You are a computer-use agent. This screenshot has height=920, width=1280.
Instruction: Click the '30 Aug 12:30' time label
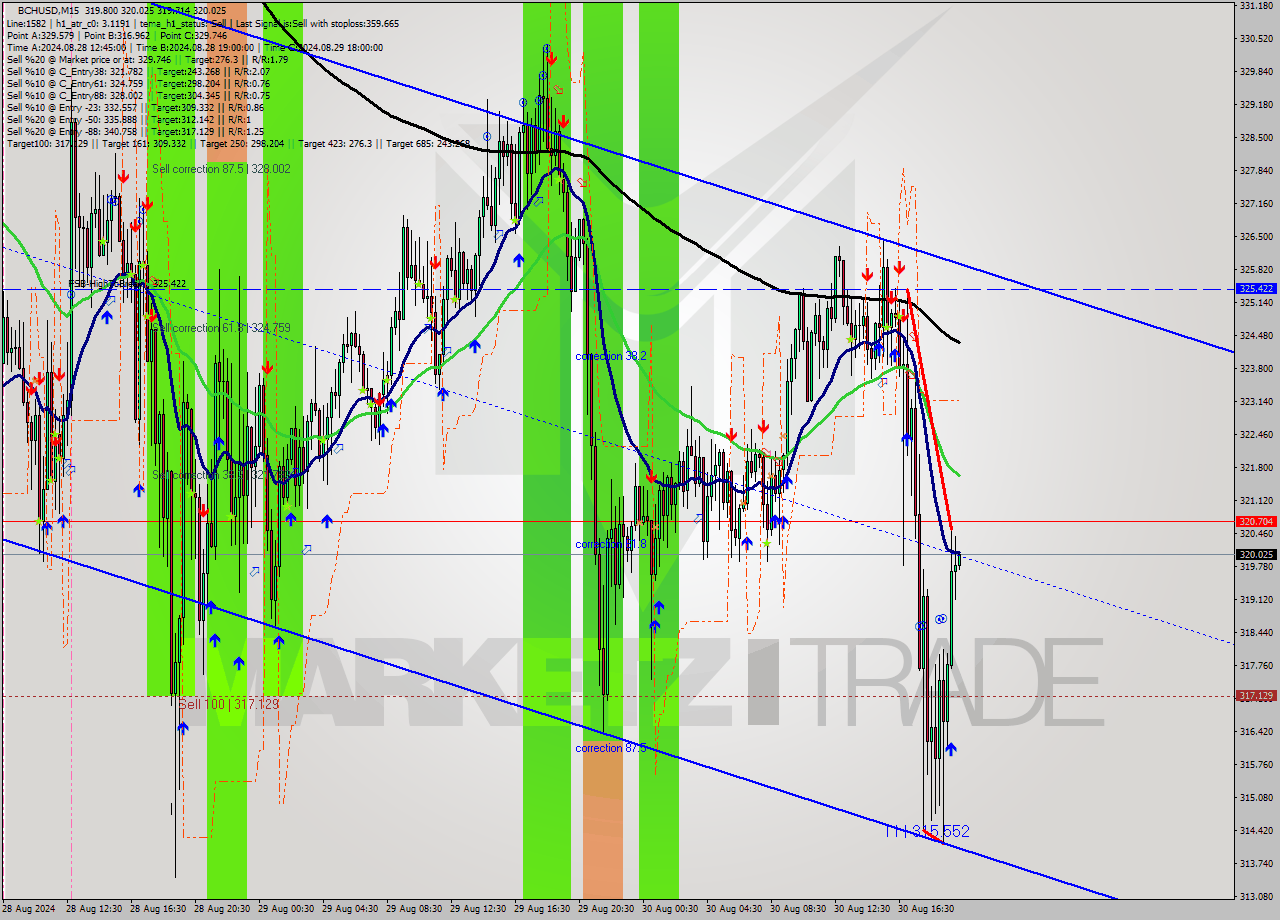(x=861, y=909)
